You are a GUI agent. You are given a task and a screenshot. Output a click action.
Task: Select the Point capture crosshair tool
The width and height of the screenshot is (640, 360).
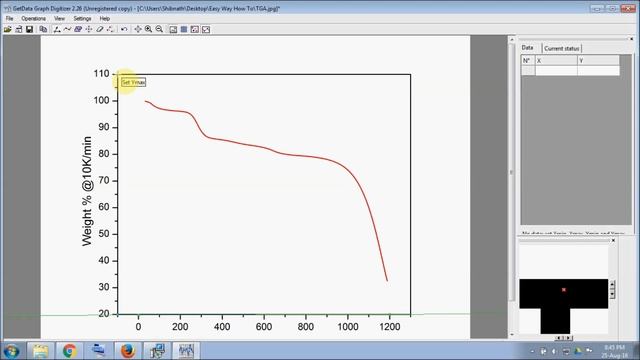point(89,29)
